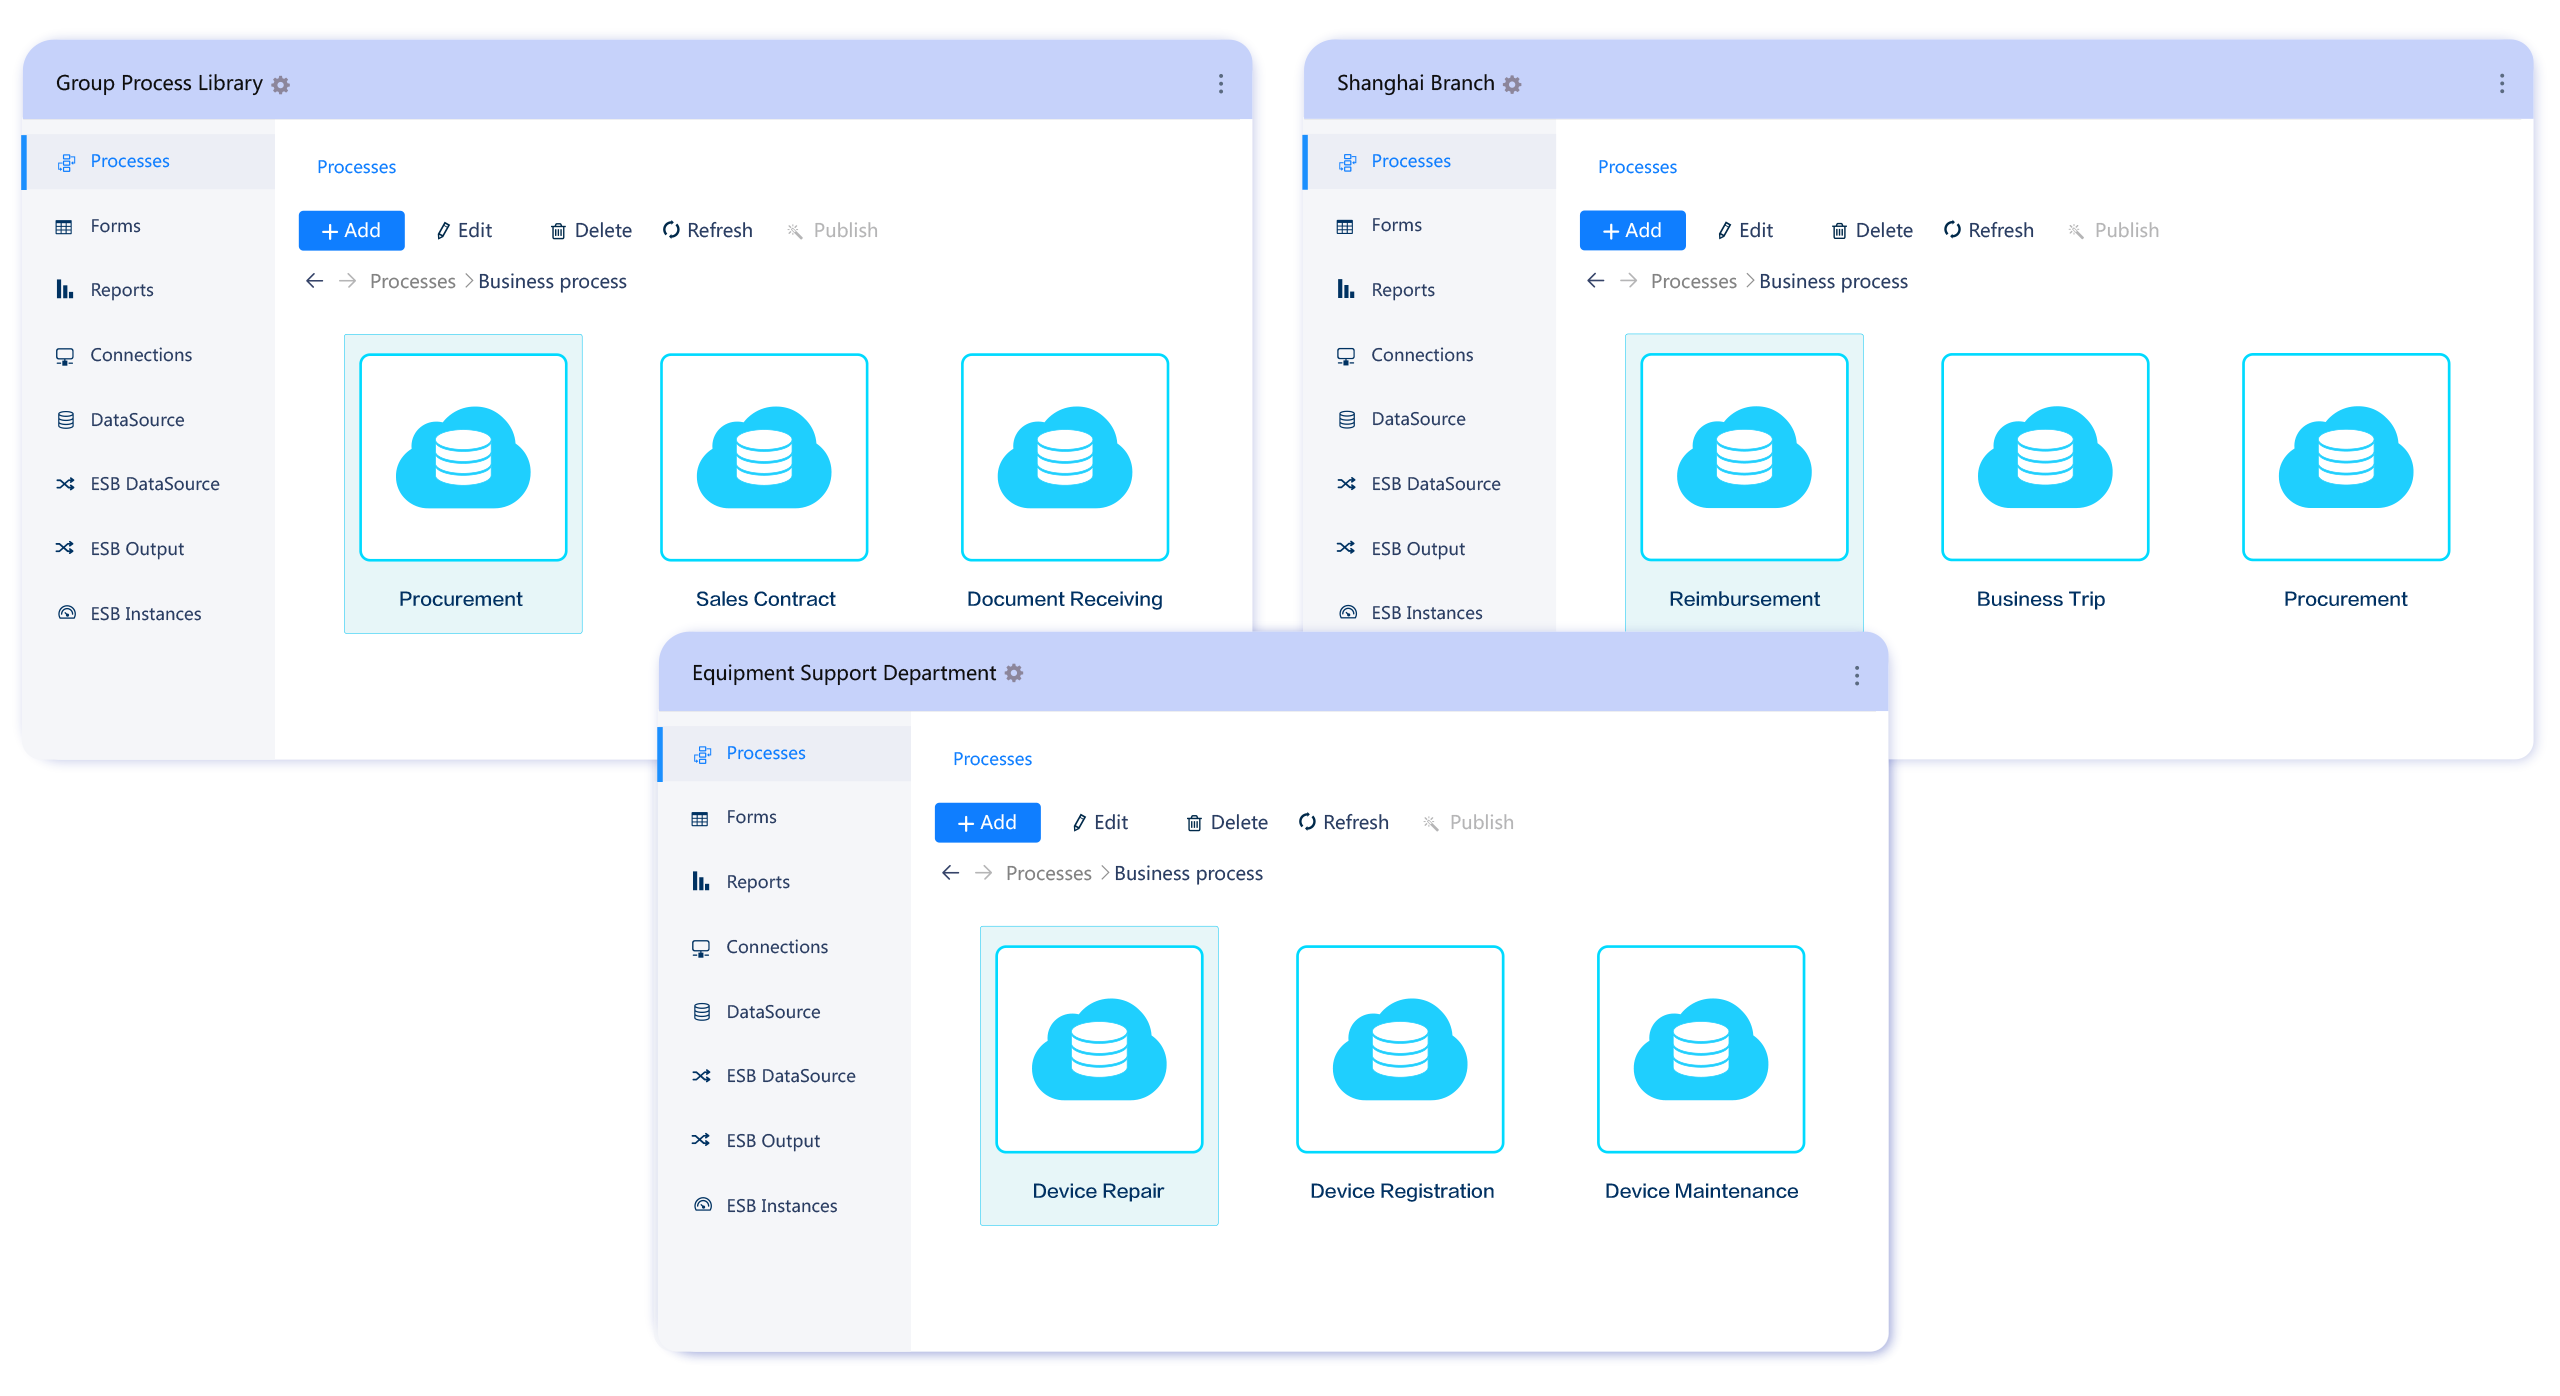Switch to the Processes tab in Equipment Support
Image resolution: width=2560 pixels, height=1396 pixels.
pos(765,752)
